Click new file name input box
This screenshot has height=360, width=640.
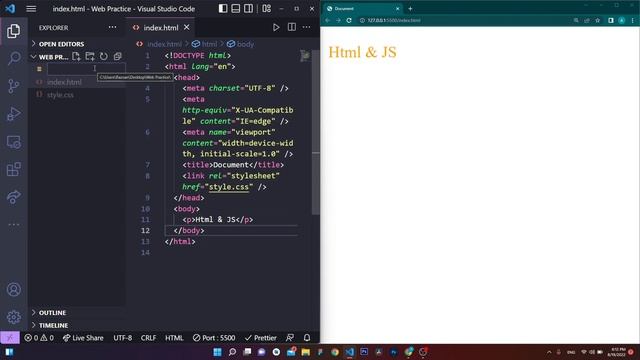(86, 69)
